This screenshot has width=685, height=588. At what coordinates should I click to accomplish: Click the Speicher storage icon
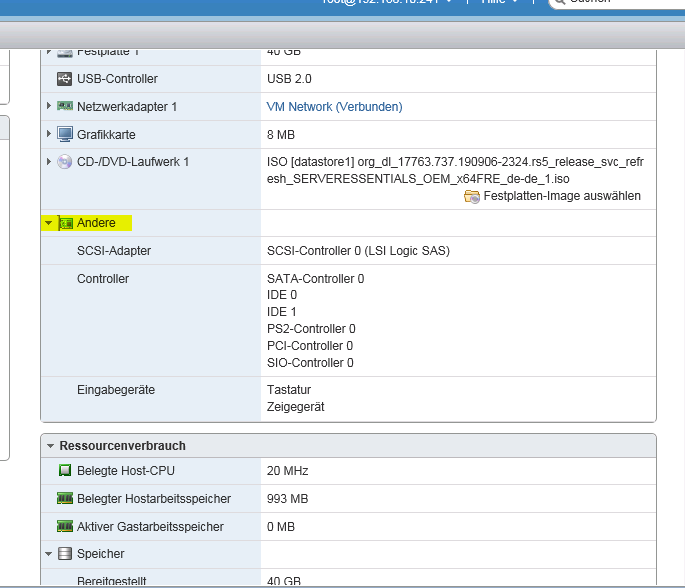click(65, 554)
